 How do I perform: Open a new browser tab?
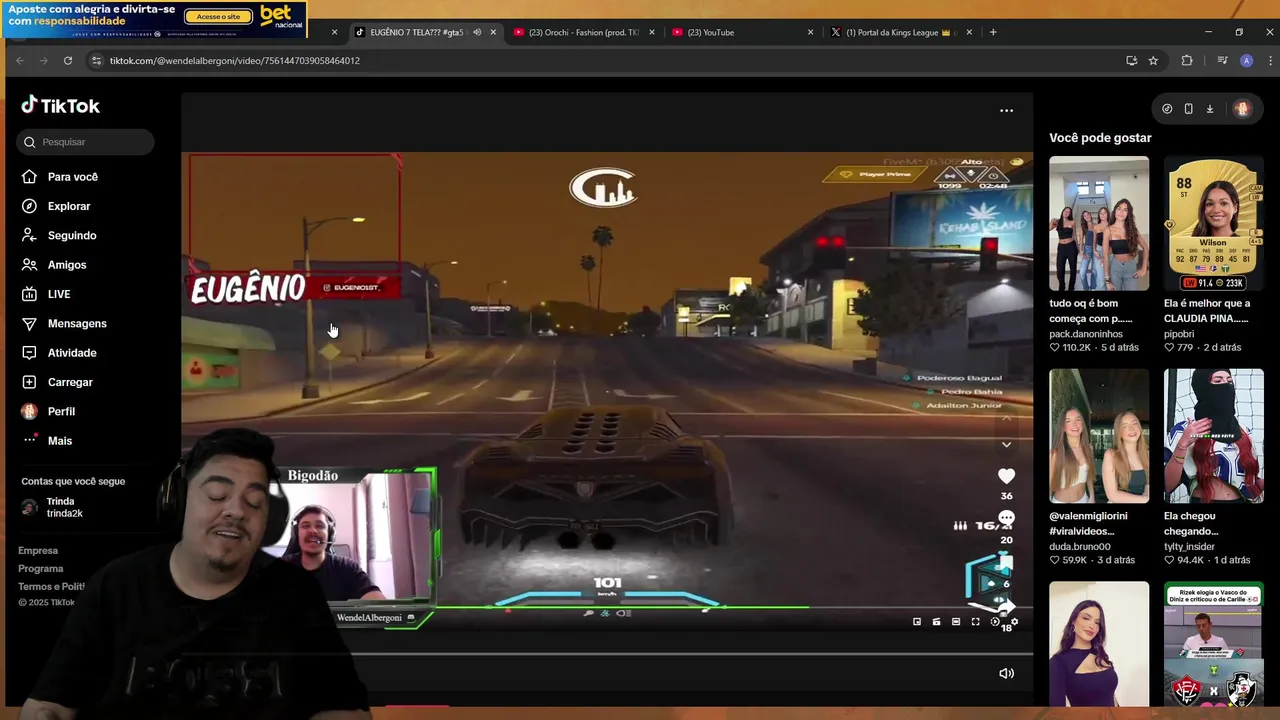pos(993,32)
